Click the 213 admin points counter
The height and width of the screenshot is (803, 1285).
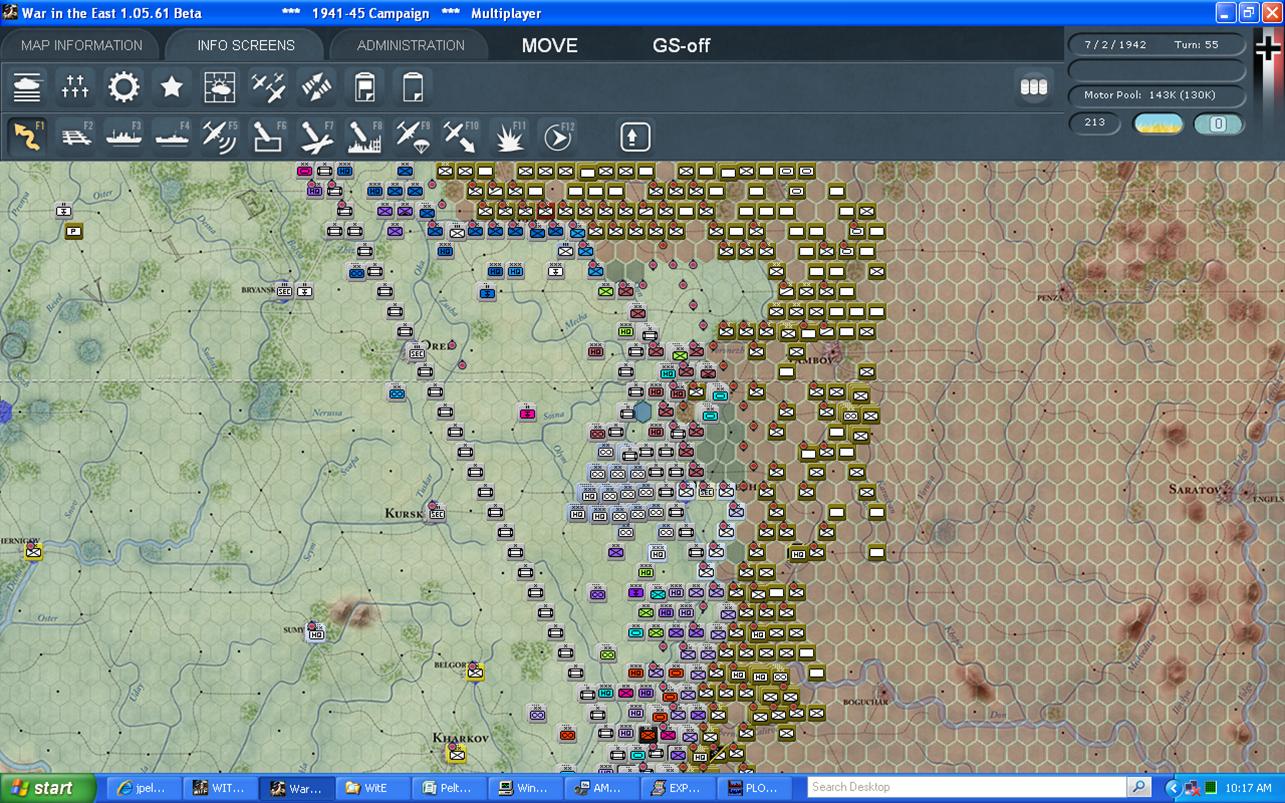click(x=1095, y=123)
